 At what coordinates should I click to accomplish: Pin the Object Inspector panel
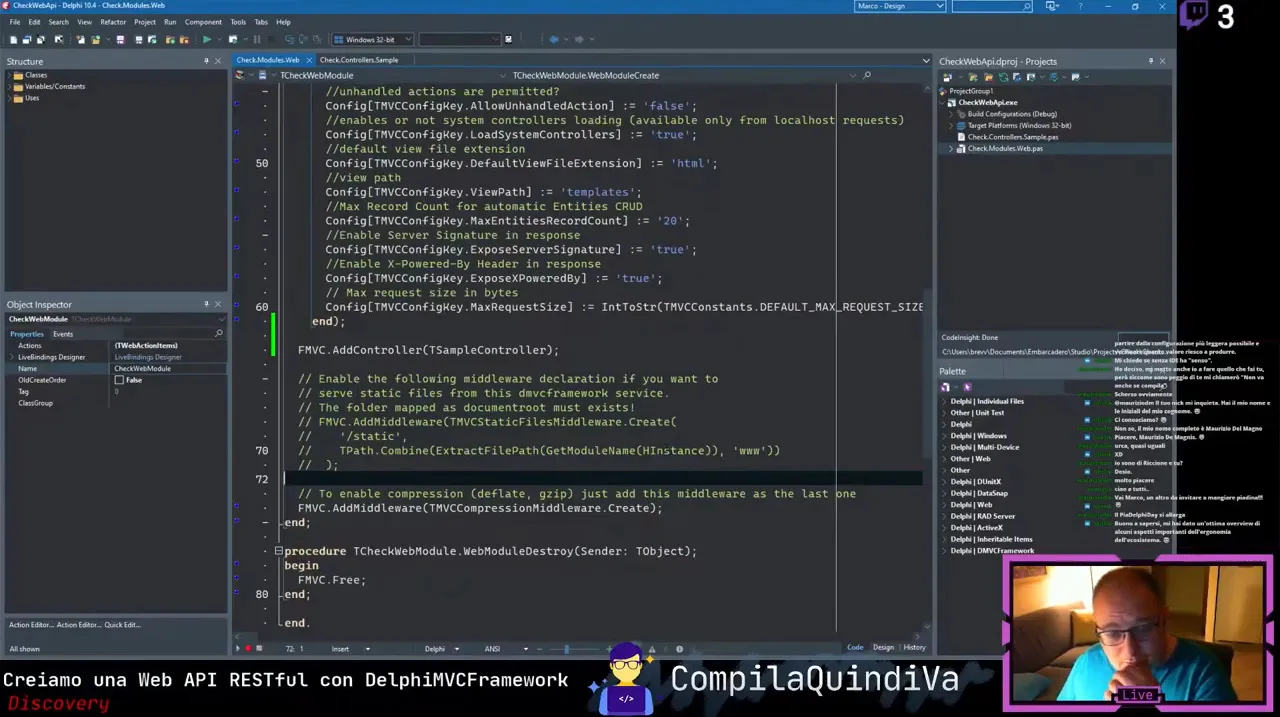coord(206,304)
